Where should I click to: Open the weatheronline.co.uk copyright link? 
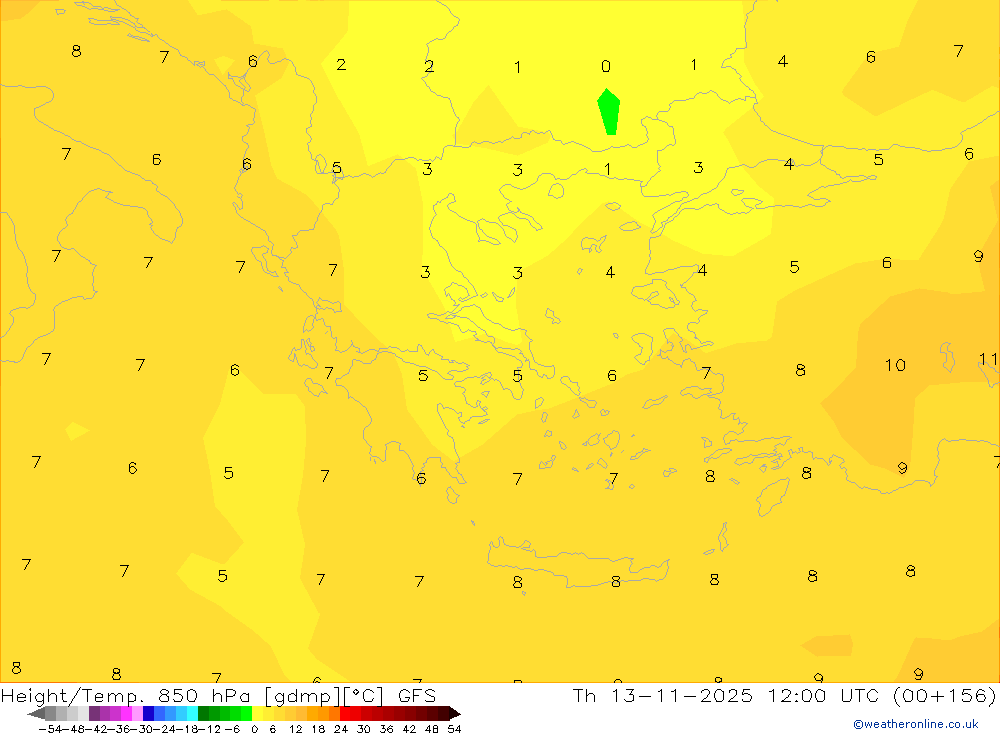click(x=916, y=724)
